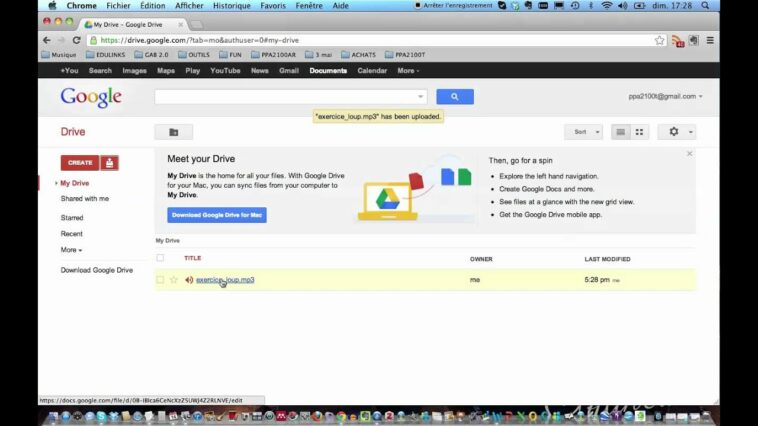758x426 pixels.
Task: Open the Finder icon in the Dock
Action: [x=53, y=416]
